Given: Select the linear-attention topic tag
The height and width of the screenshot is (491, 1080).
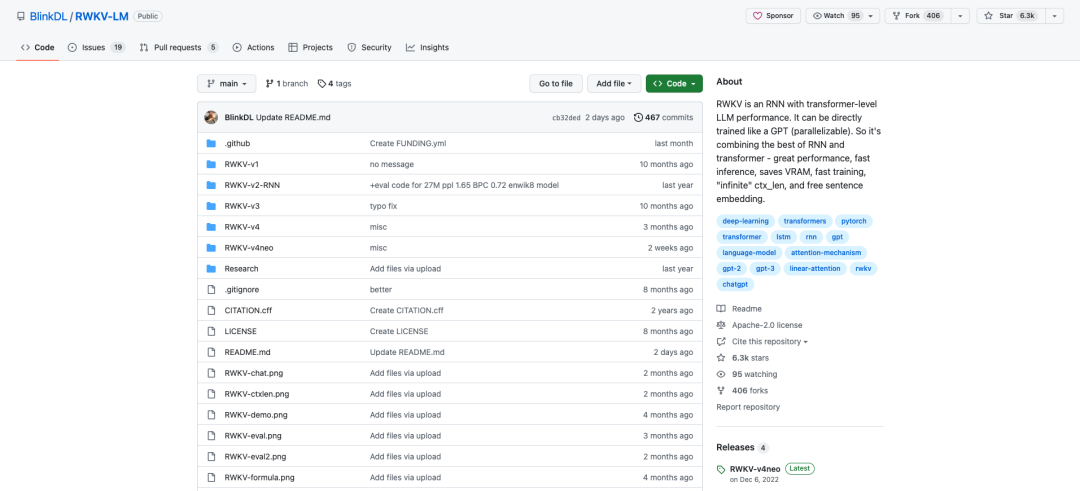Looking at the screenshot, I should click(815, 269).
